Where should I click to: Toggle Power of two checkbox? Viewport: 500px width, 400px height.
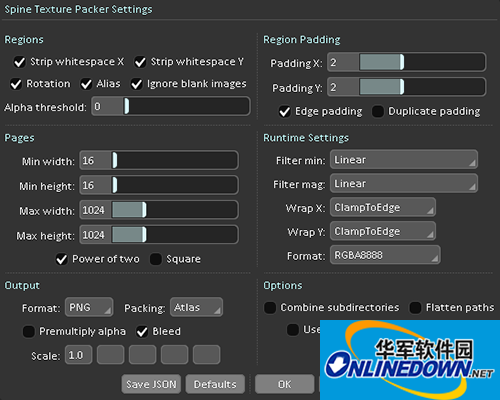click(62, 259)
